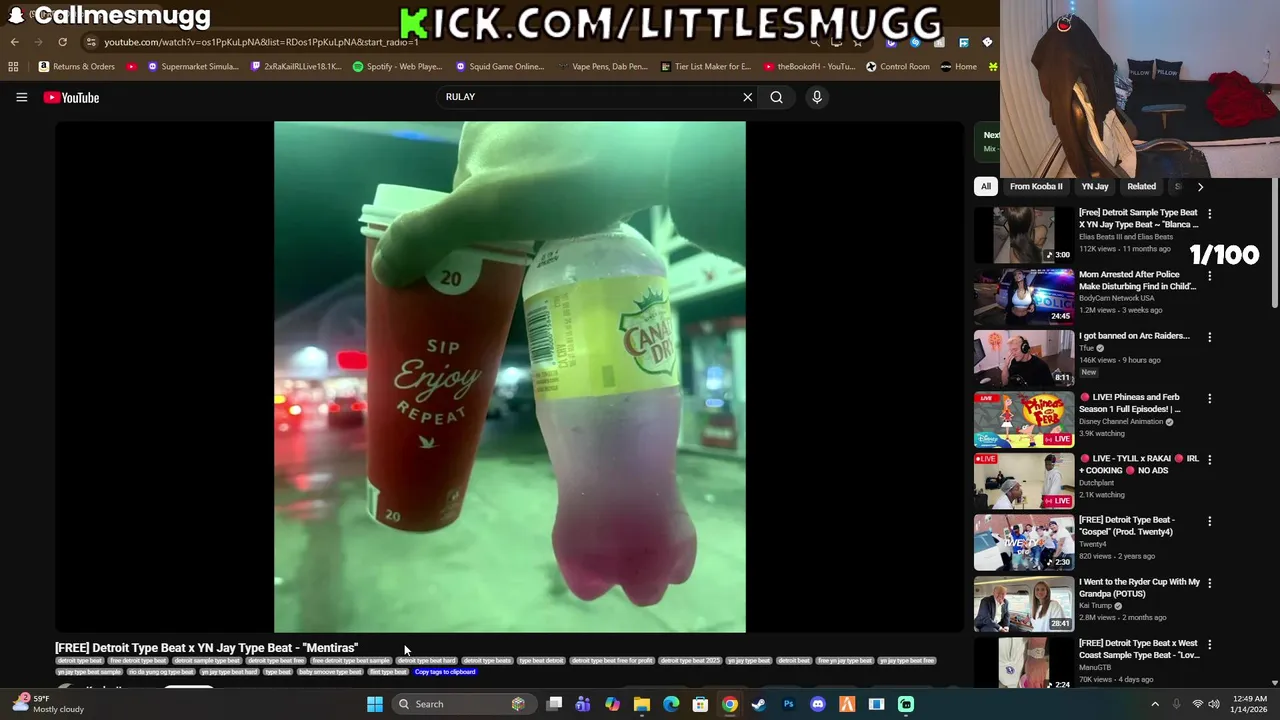Click Copy tags to clipboard
Screen dimensions: 1280x720
click(x=445, y=672)
